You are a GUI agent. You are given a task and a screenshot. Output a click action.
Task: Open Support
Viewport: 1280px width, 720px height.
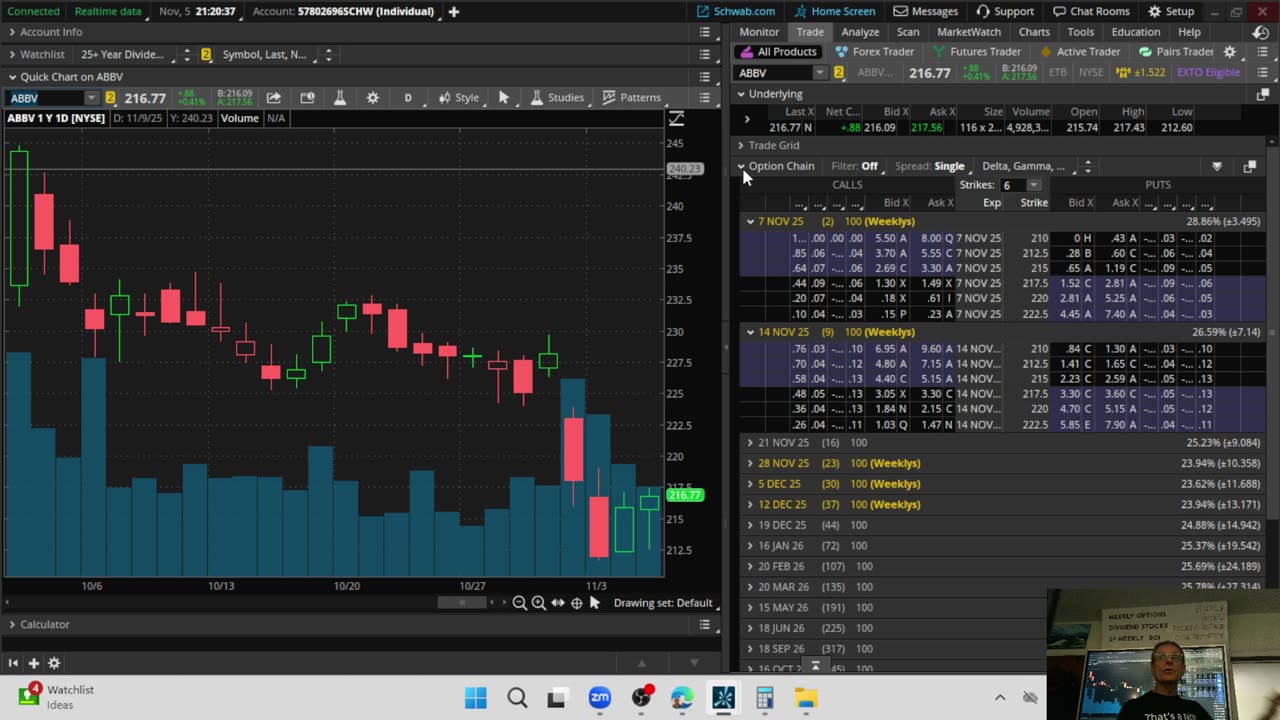click(1005, 12)
